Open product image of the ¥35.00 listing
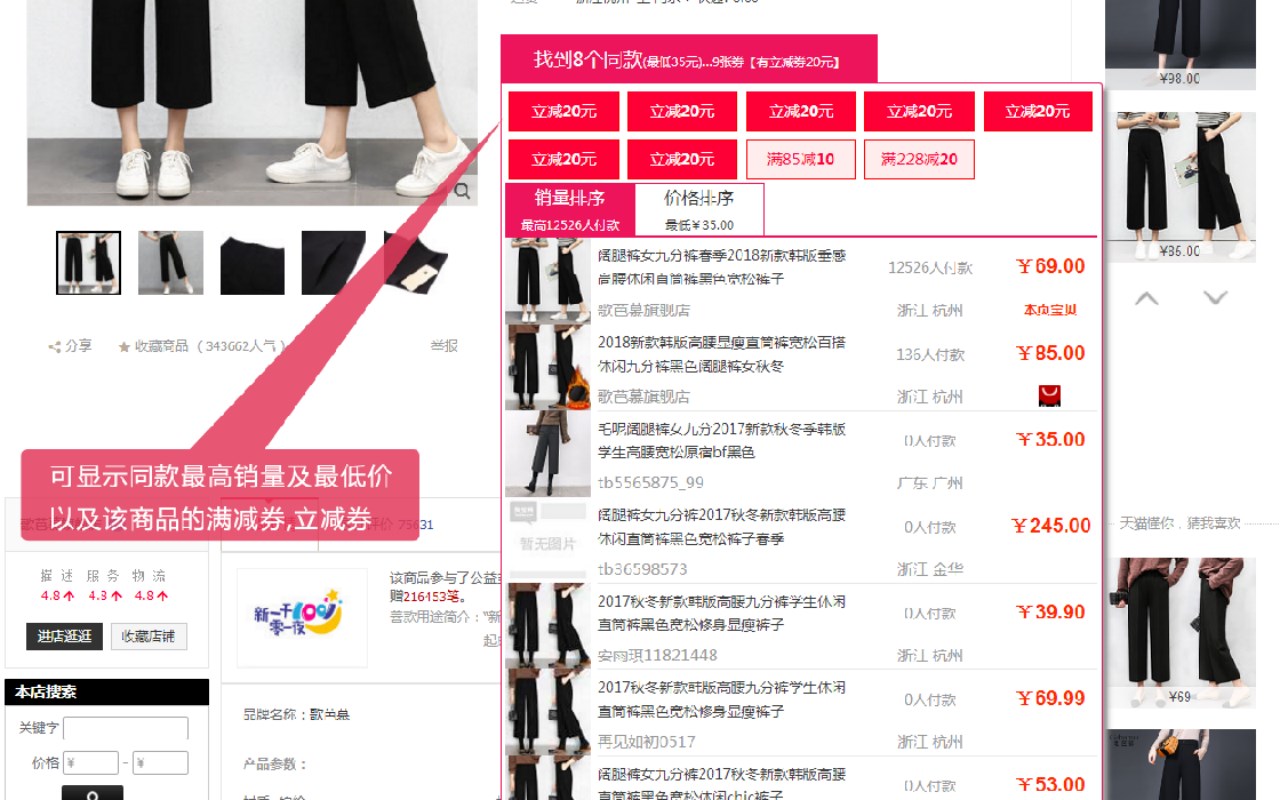This screenshot has width=1280, height=800. tap(548, 454)
